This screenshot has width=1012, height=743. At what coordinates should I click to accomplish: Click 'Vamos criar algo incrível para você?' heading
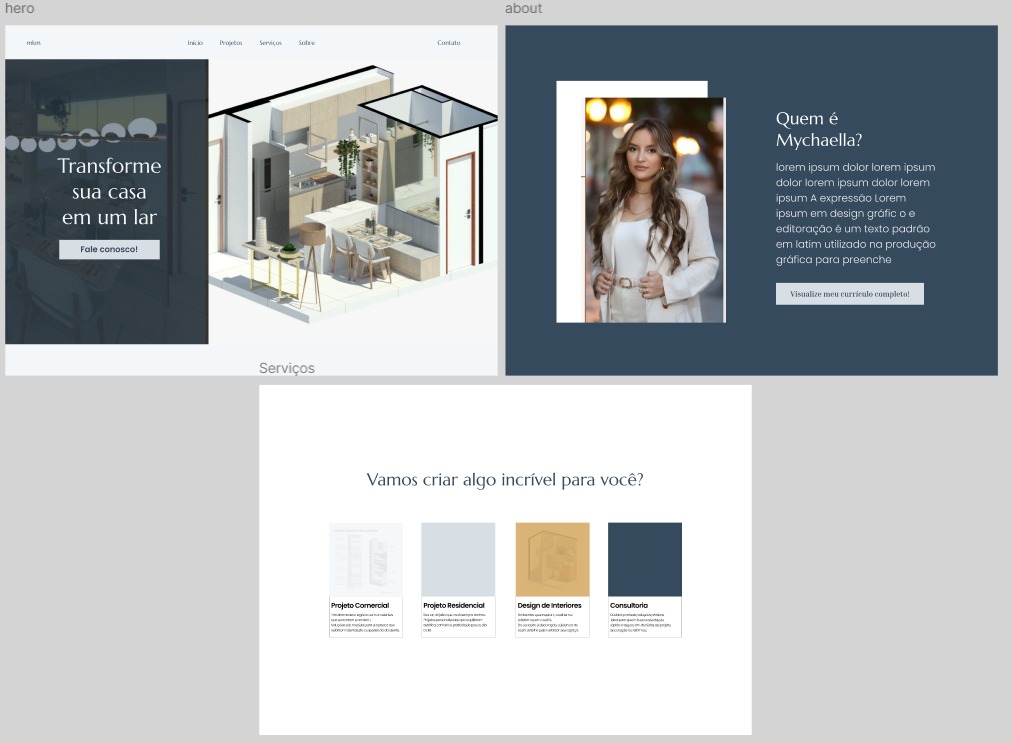(504, 480)
